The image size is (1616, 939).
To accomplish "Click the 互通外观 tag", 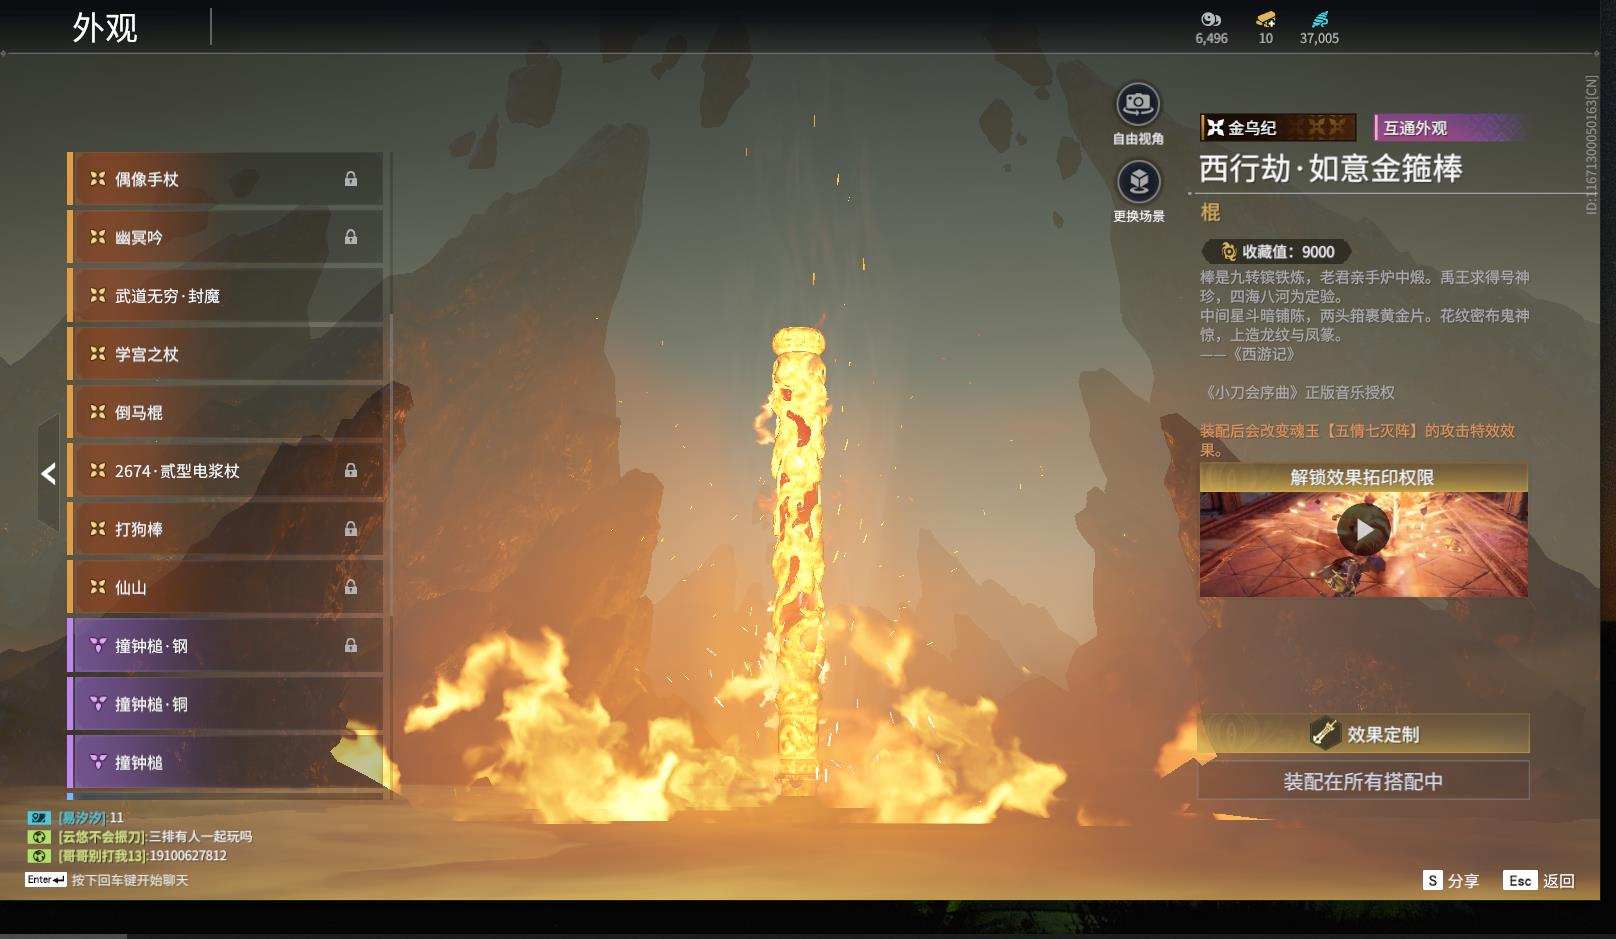I will click(1448, 127).
